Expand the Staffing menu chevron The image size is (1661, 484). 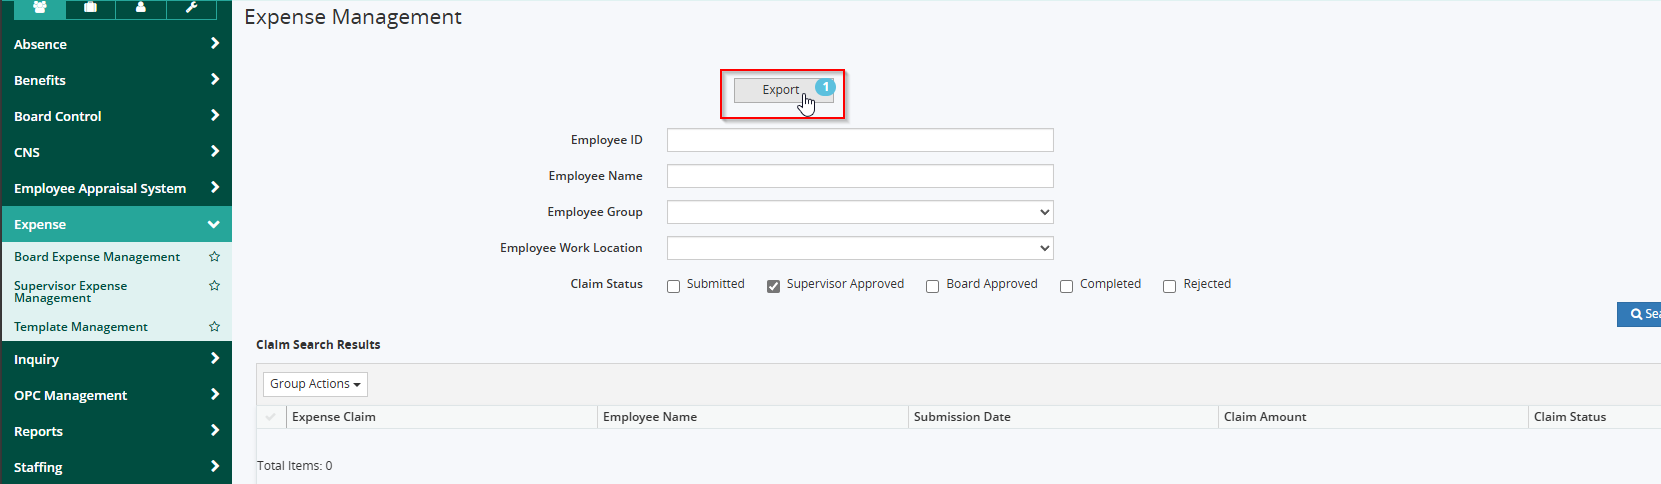pyautogui.click(x=214, y=466)
